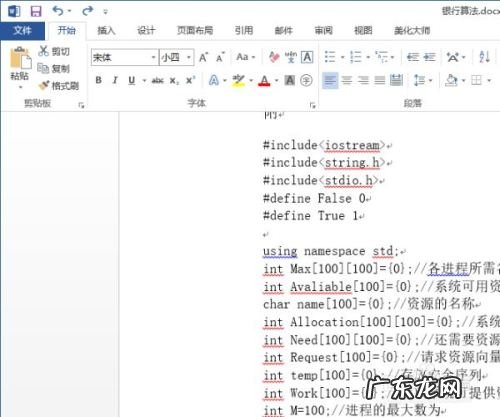Viewport: 500px width, 417px height.
Task: Open the 字体 font dialog launcher
Action: click(312, 105)
